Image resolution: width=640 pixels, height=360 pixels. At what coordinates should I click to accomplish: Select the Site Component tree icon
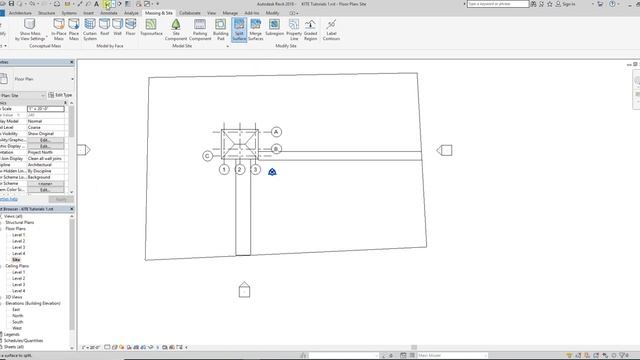click(176, 24)
